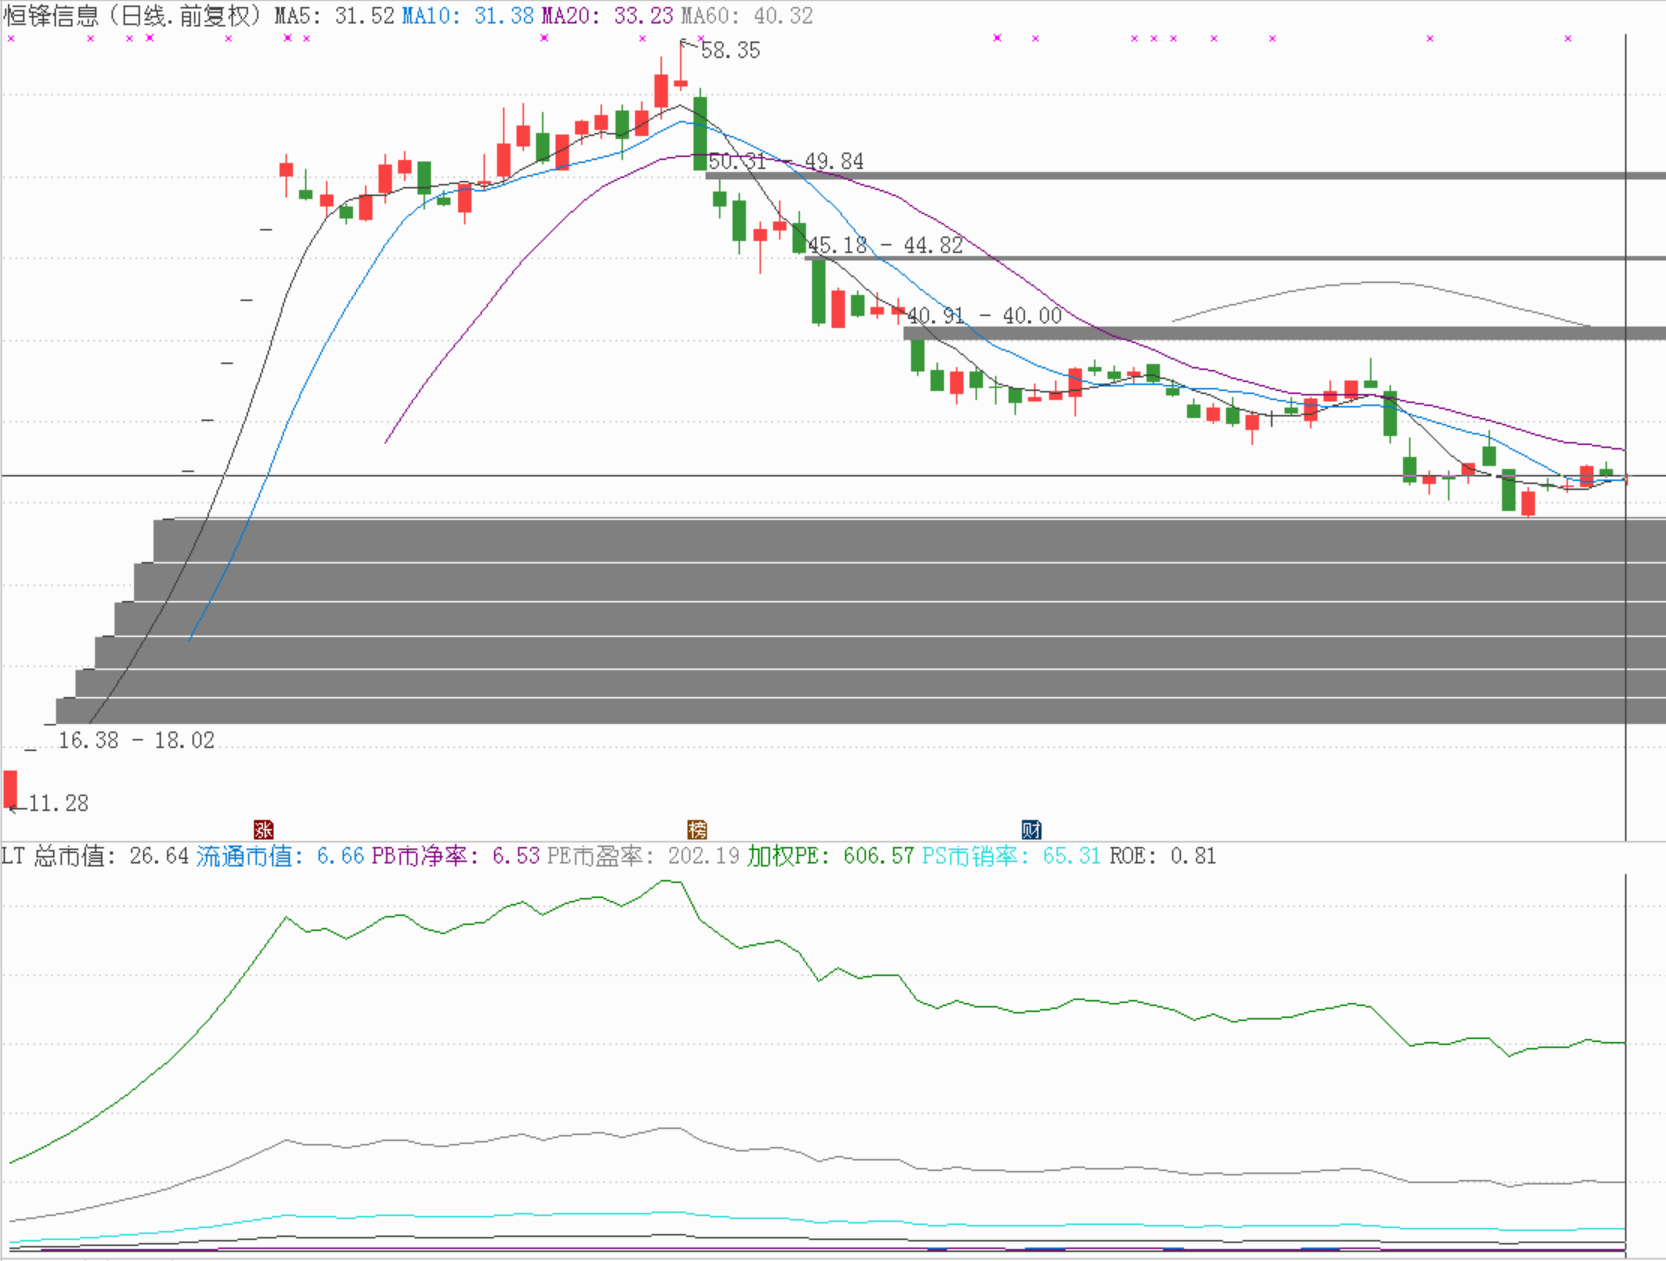Screen dimensions: 1666x1261
Task: Click the 50.31 - 49.84 gap label
Action: pyautogui.click(x=786, y=161)
